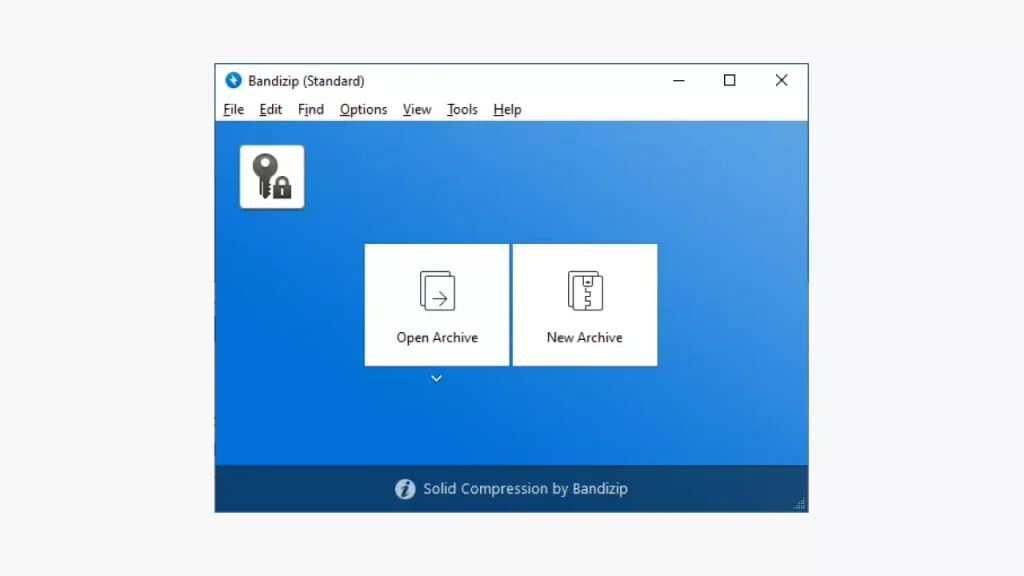Screen dimensions: 1024x576
Task: Open the Edit menu
Action: pos(270,110)
